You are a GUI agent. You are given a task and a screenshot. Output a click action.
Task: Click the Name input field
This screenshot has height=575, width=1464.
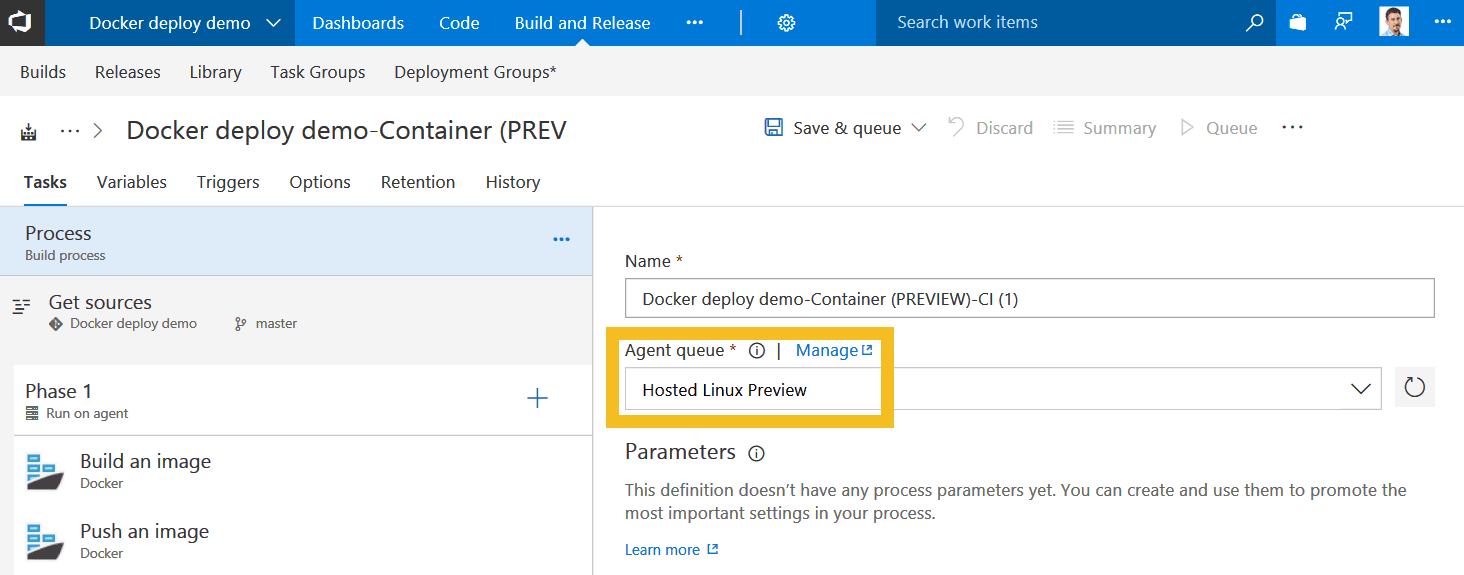pyautogui.click(x=1029, y=298)
